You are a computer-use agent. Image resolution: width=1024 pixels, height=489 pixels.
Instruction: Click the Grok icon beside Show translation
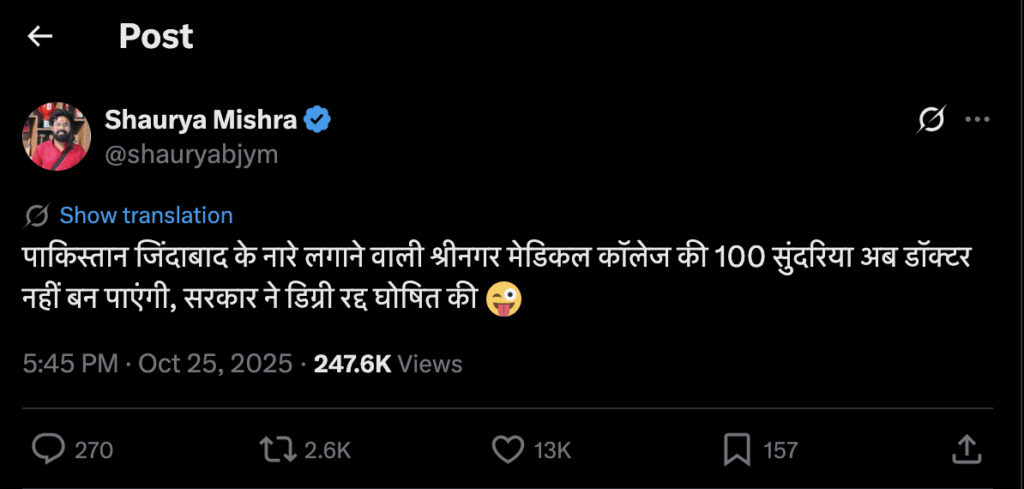click(x=37, y=215)
